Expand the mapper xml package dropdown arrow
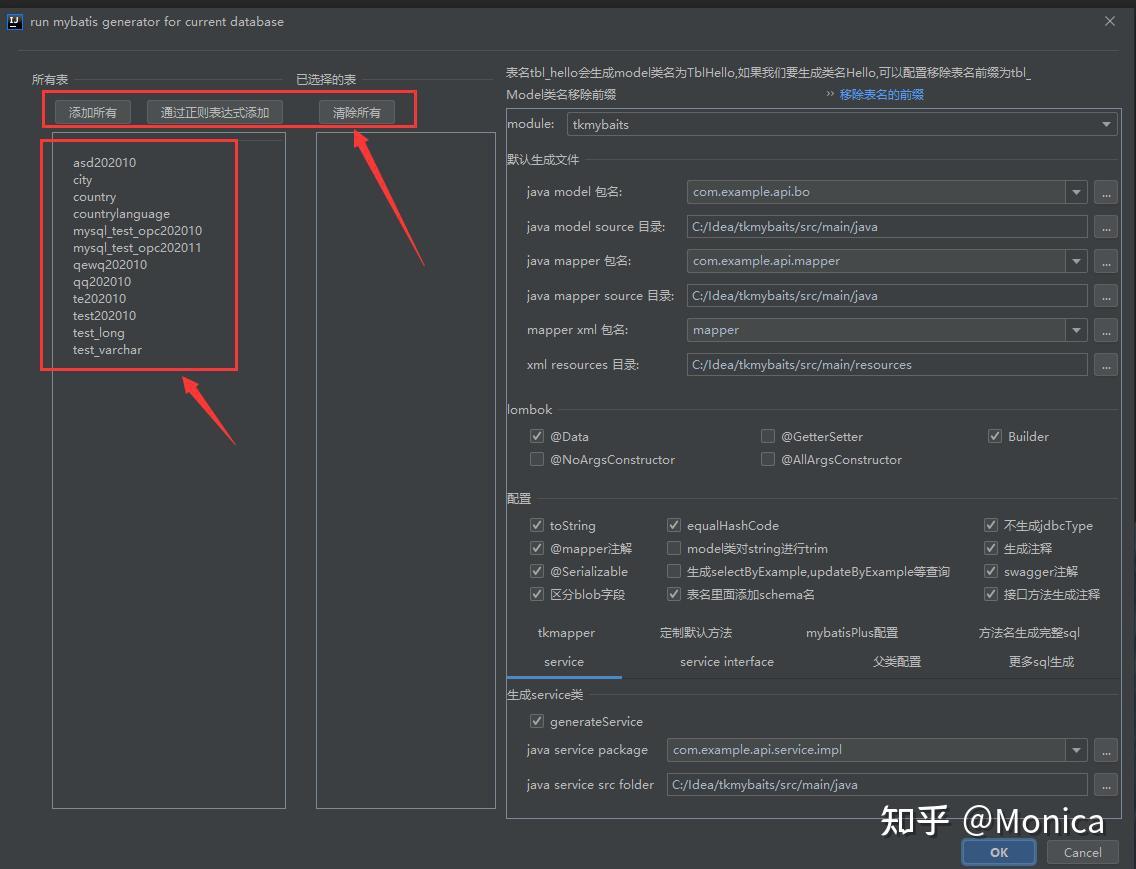Screen dimensions: 1136x869 pos(1076,330)
